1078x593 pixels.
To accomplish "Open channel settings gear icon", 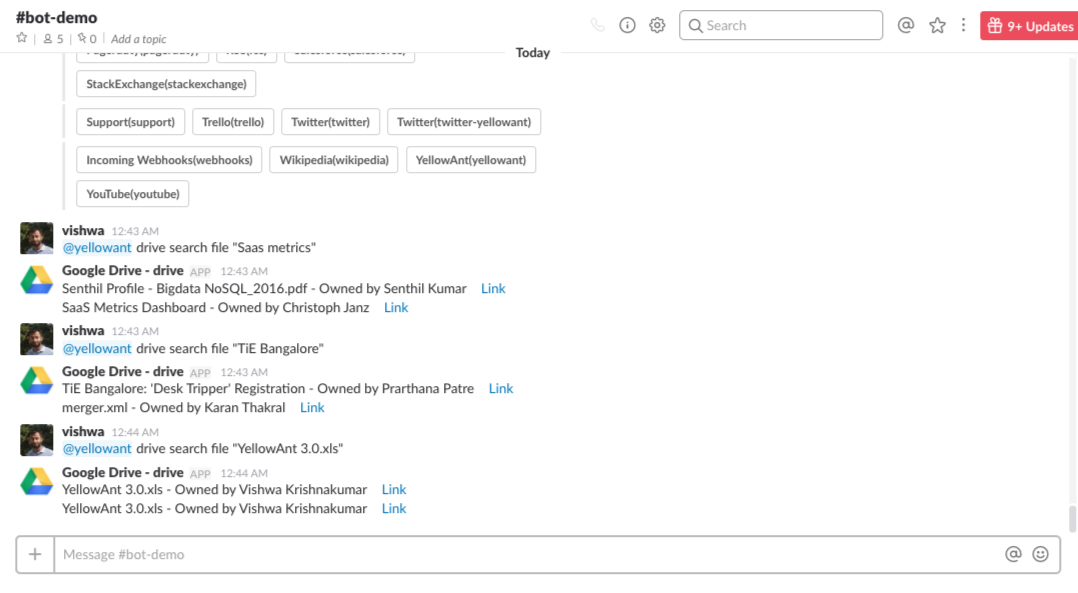I will 657,25.
